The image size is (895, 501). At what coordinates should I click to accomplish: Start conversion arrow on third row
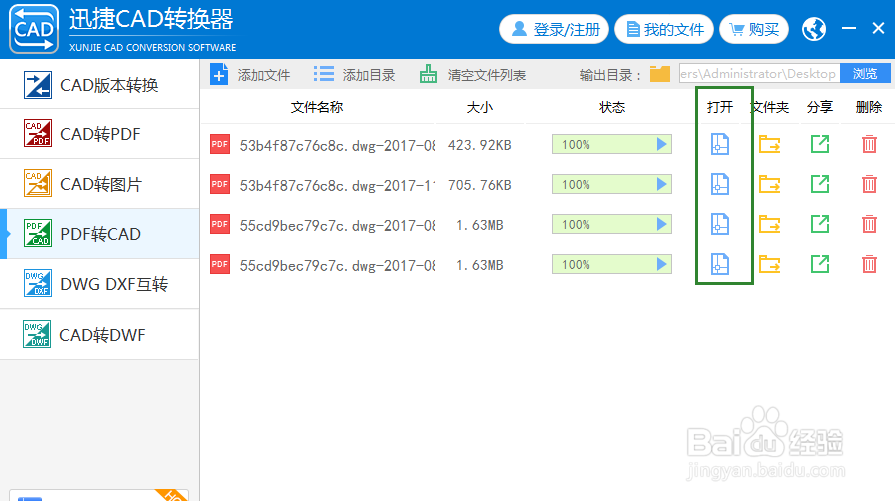click(662, 224)
